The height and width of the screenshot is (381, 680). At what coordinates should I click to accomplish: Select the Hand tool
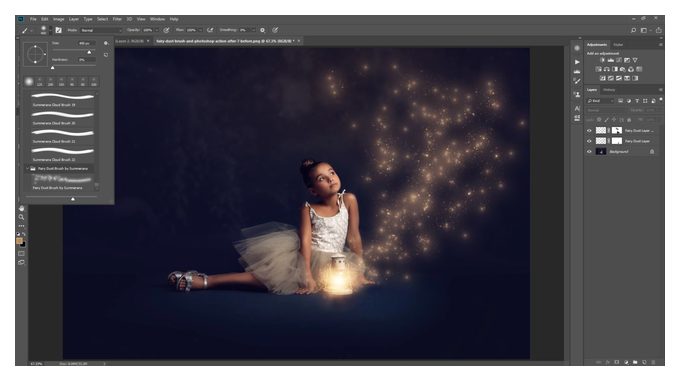click(21, 208)
